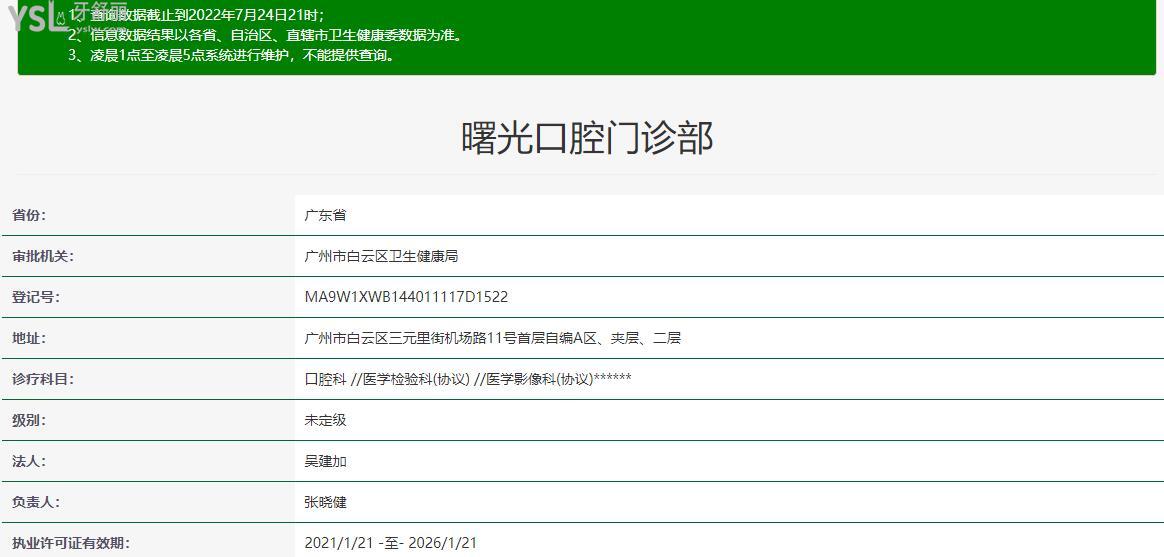Click the 口腔科 //医学检验科 departments text
The height and width of the screenshot is (557, 1164).
point(468,379)
